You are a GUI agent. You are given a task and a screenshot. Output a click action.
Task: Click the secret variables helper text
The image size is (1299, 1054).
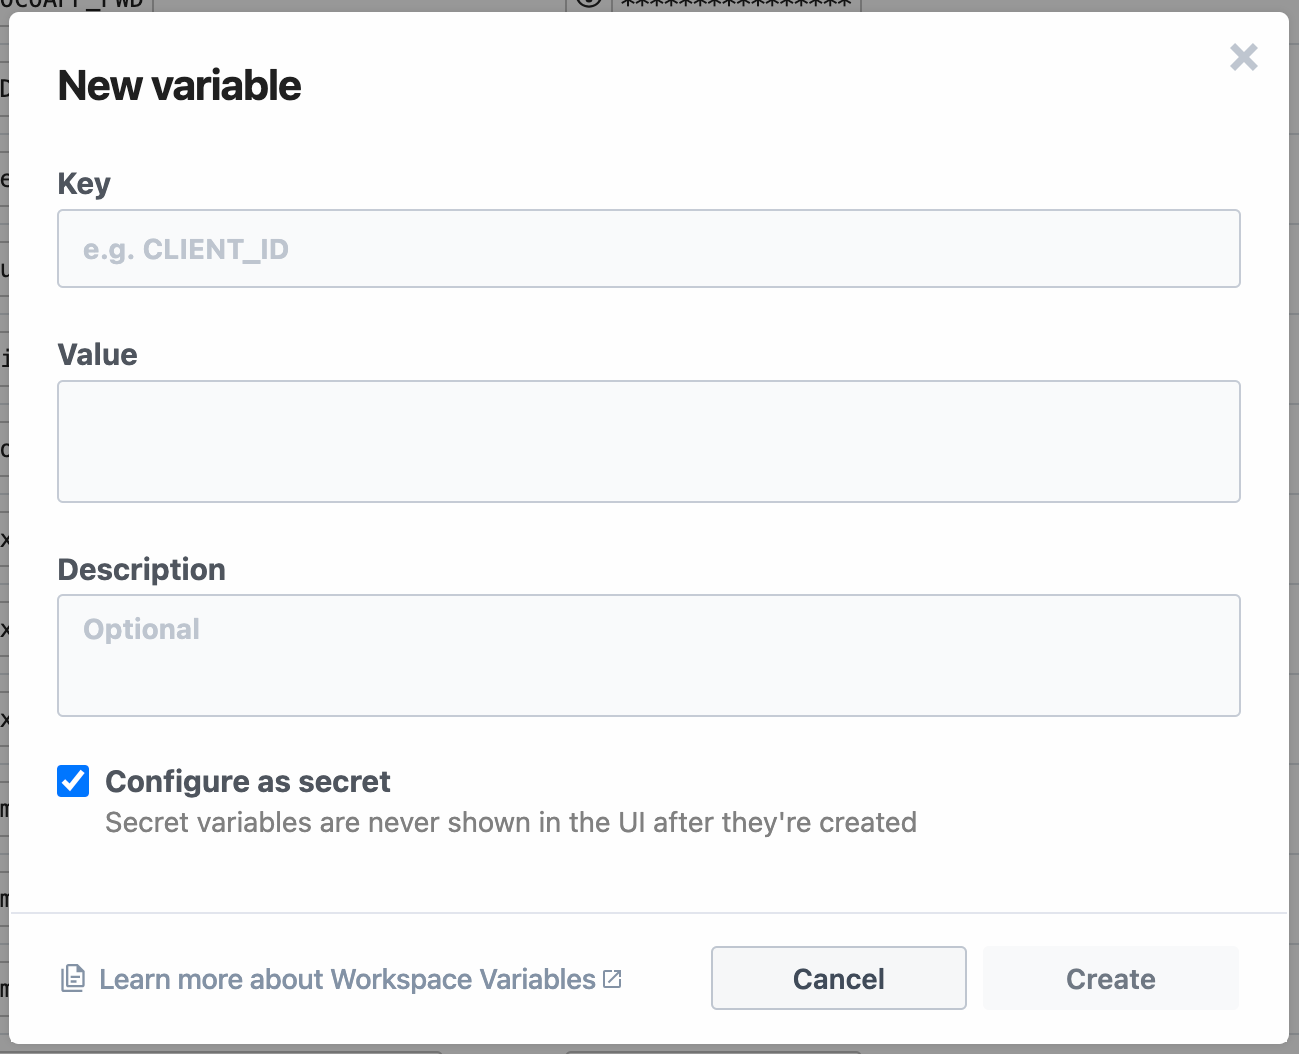[511, 822]
